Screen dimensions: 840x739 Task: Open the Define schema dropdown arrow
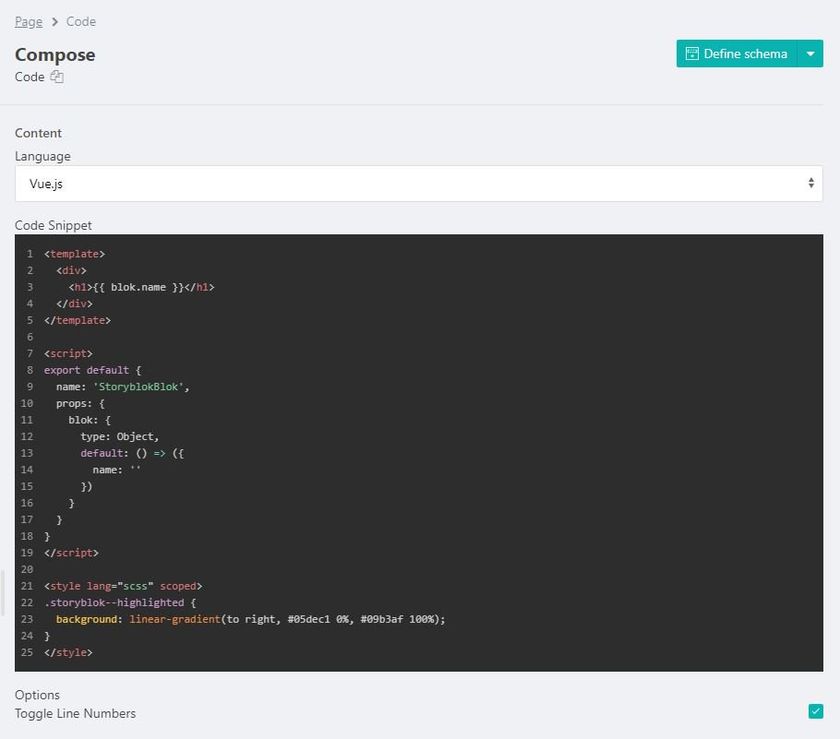pos(811,54)
